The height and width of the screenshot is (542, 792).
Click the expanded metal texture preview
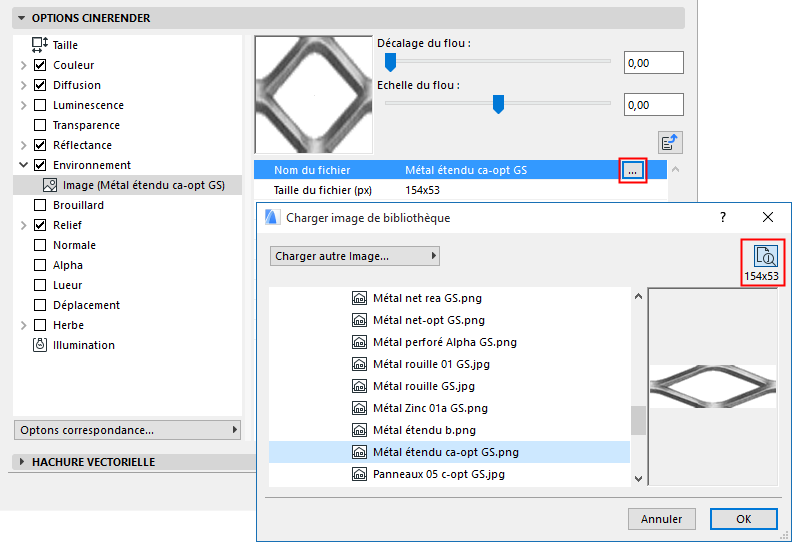click(314, 94)
